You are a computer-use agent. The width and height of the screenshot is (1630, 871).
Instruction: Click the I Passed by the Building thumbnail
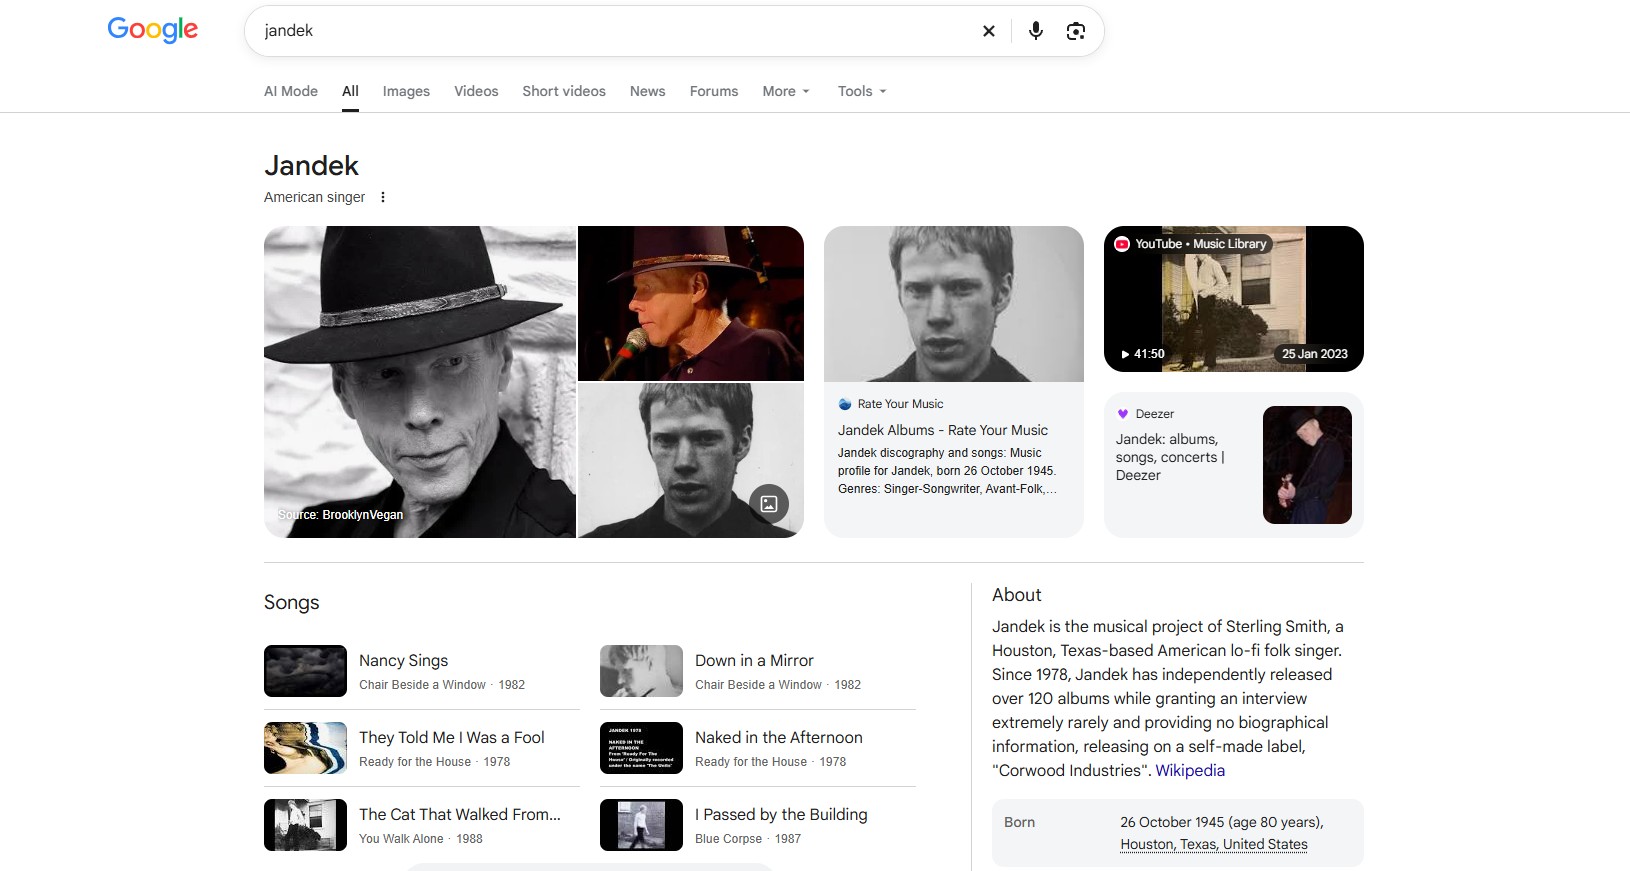pyautogui.click(x=641, y=825)
